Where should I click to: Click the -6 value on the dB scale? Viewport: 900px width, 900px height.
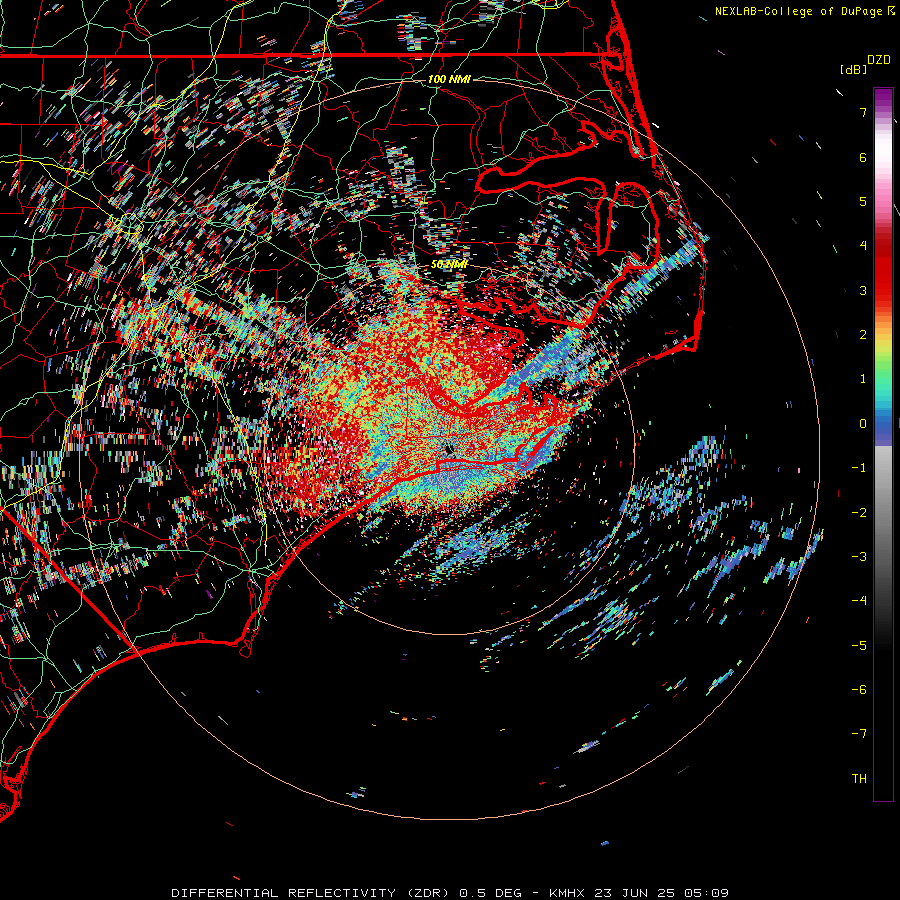click(x=860, y=690)
